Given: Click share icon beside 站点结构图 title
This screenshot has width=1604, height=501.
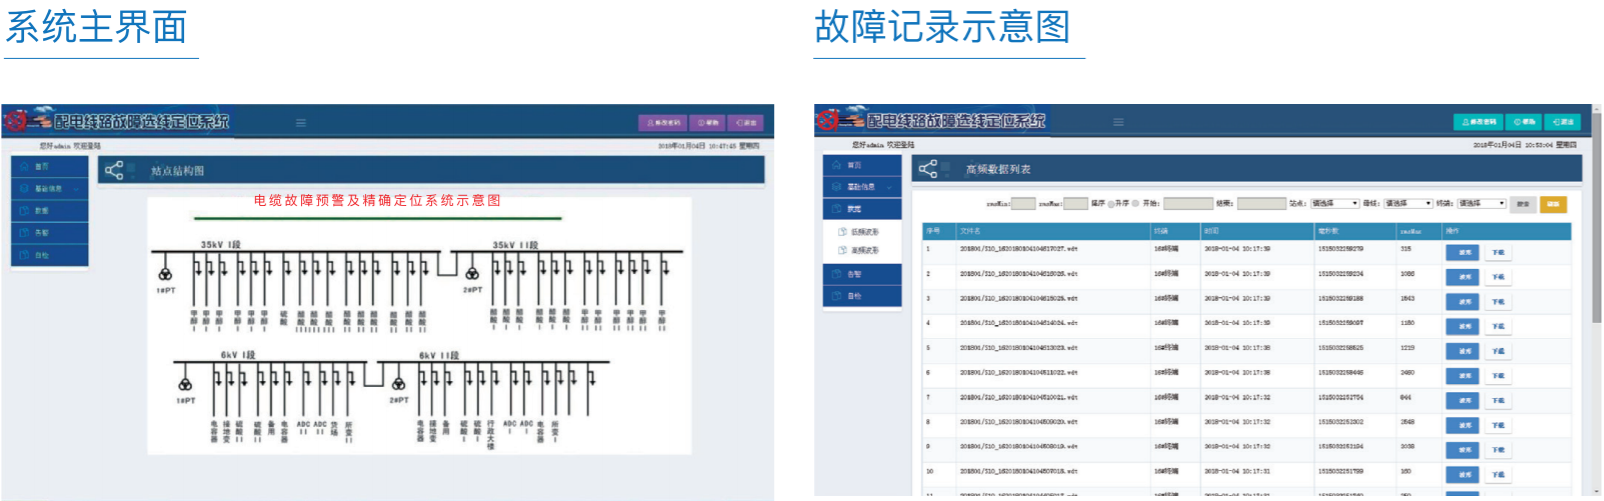Looking at the screenshot, I should pos(114,170).
